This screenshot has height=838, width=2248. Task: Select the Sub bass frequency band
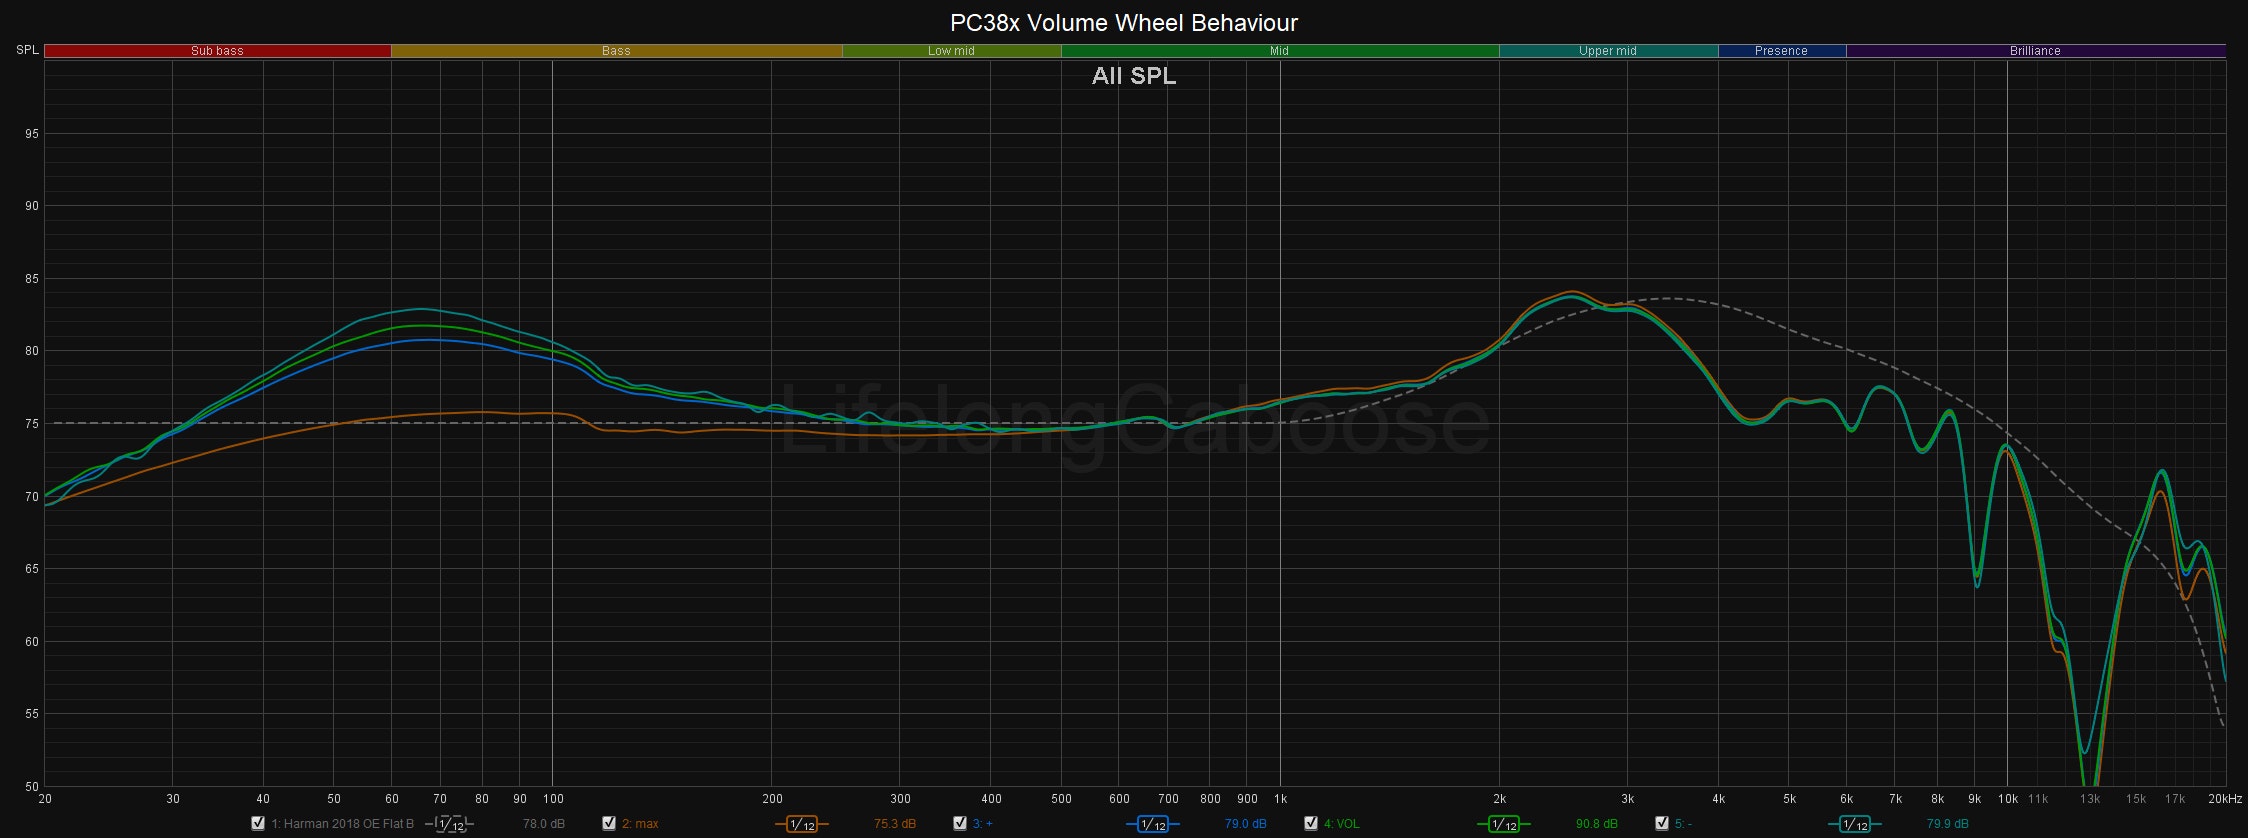tap(217, 51)
